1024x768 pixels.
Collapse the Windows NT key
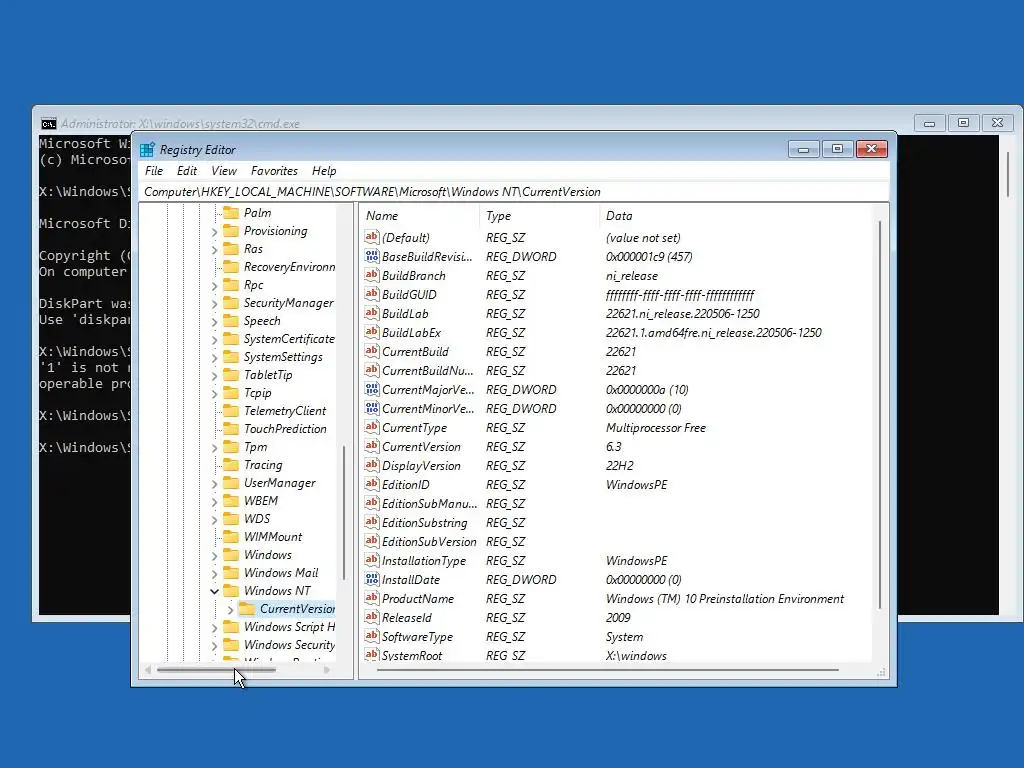[214, 591]
